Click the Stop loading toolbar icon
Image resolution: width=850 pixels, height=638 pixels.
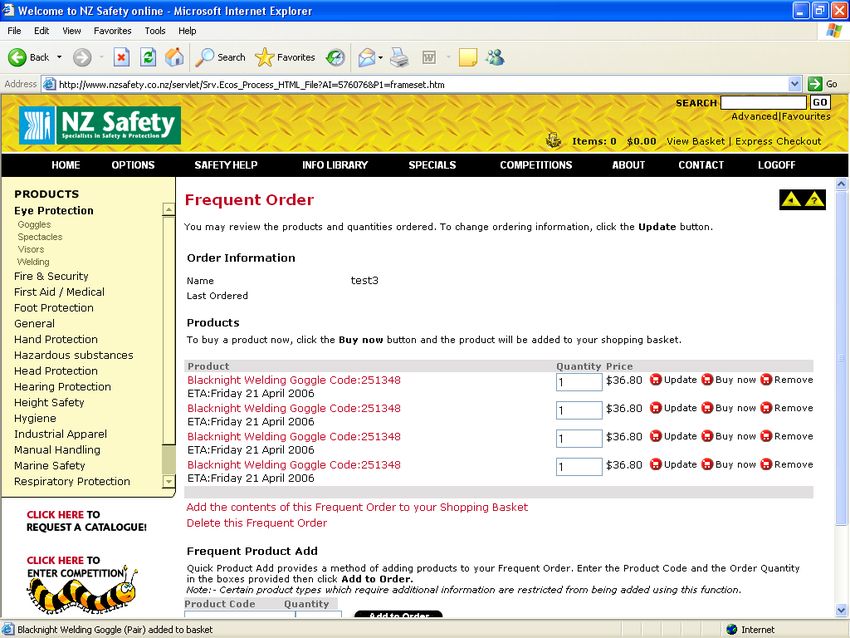point(121,57)
